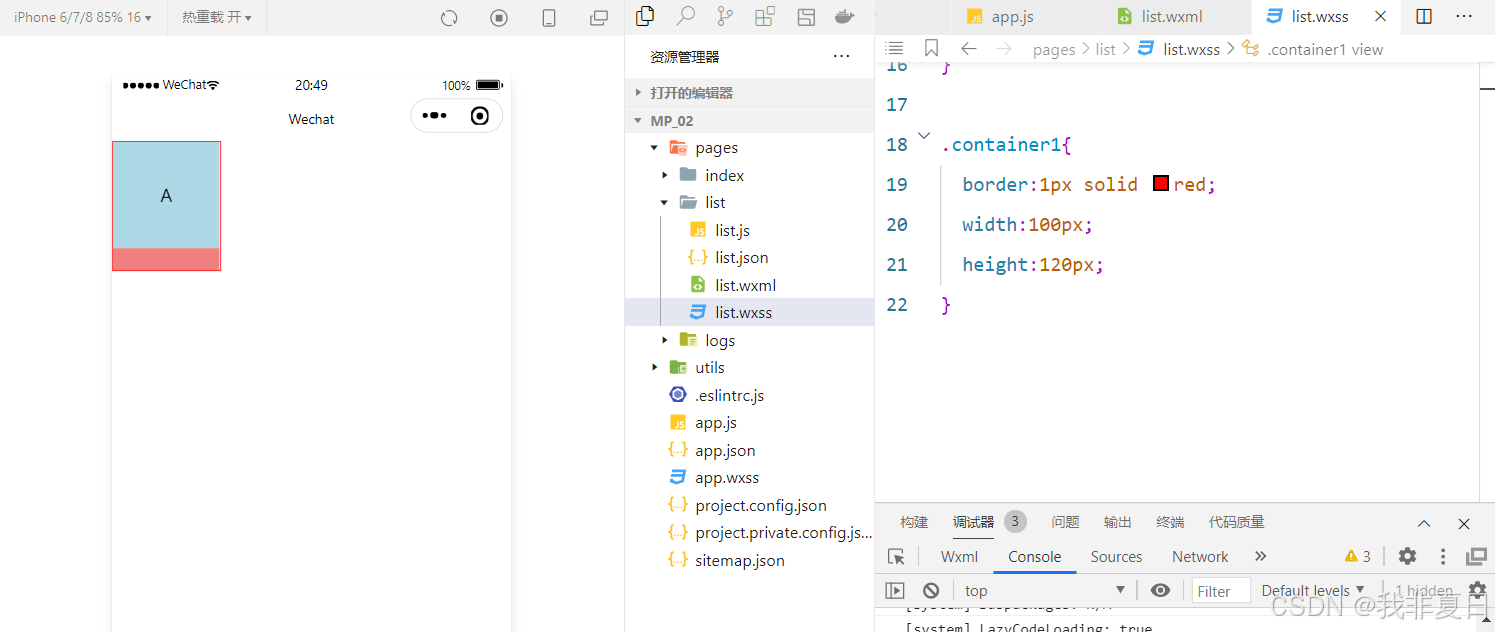The width and height of the screenshot is (1495, 632).
Task: Open the Wxml devtools tab
Action: click(x=959, y=557)
